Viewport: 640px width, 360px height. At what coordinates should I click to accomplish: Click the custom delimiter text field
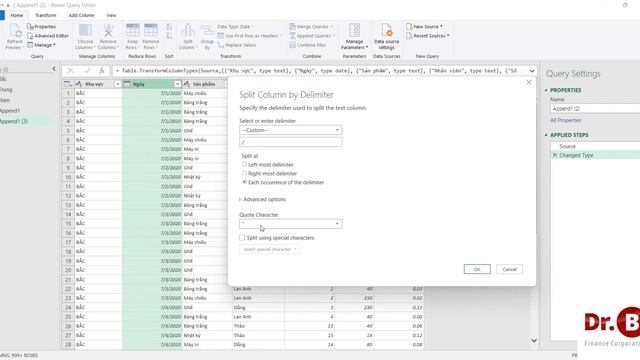click(x=291, y=142)
